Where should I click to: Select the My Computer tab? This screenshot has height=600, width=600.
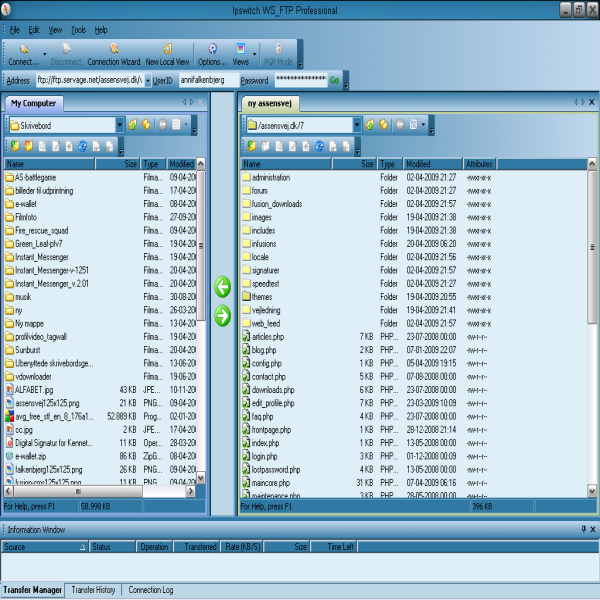34,103
